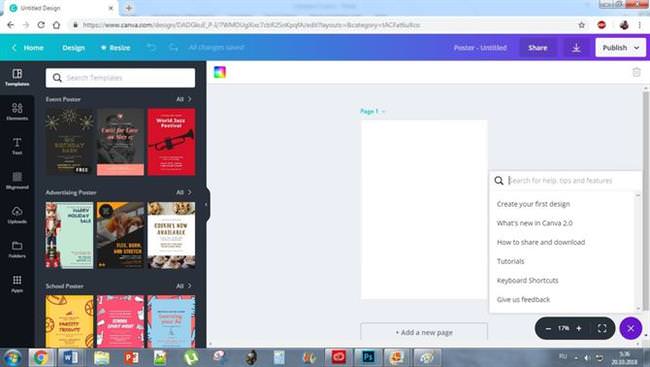
Task: Toggle fullscreen presentation mode icon
Action: tap(602, 328)
